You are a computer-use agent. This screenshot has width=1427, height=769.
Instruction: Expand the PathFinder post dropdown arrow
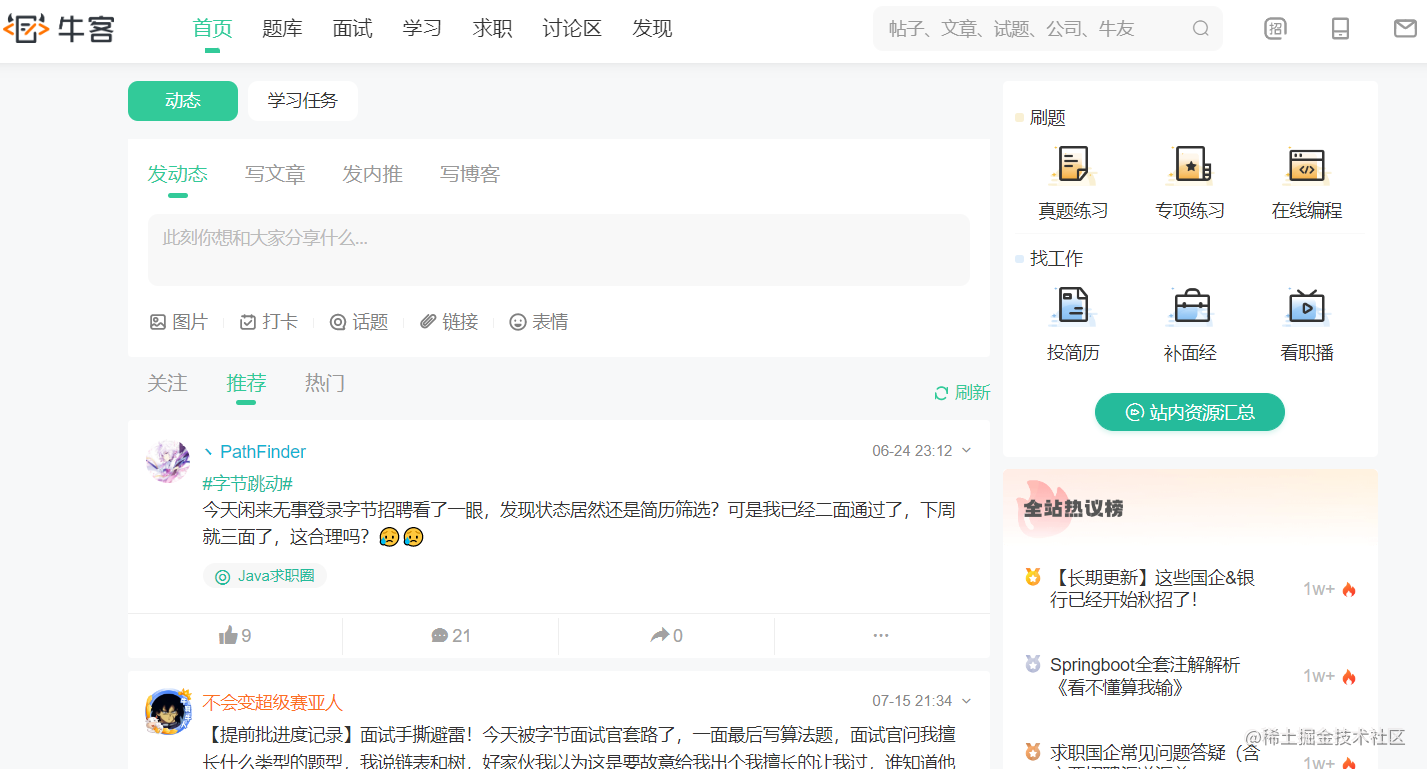[966, 451]
